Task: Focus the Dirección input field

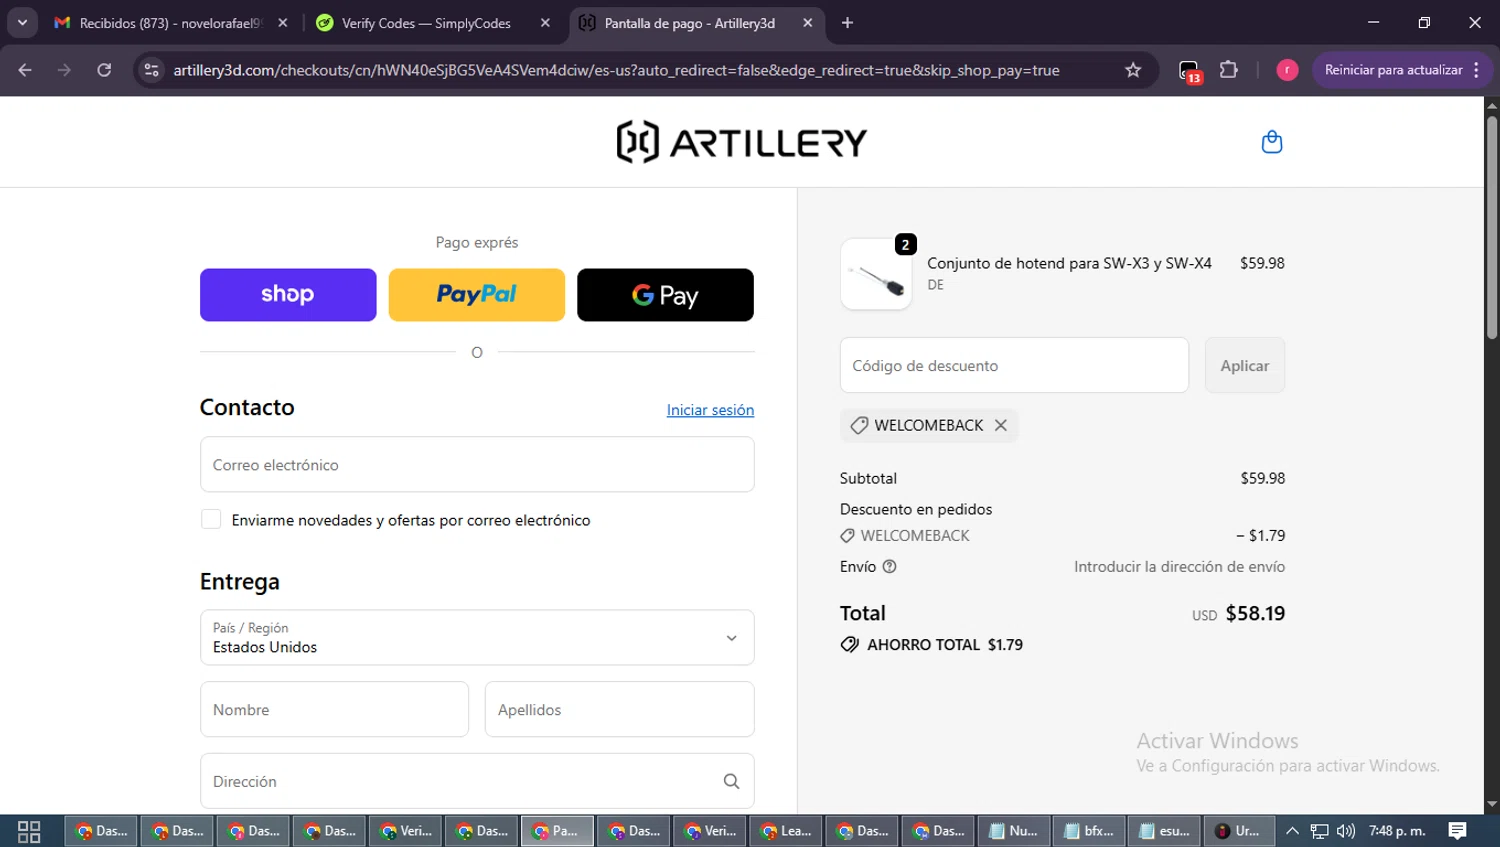Action: [x=477, y=781]
